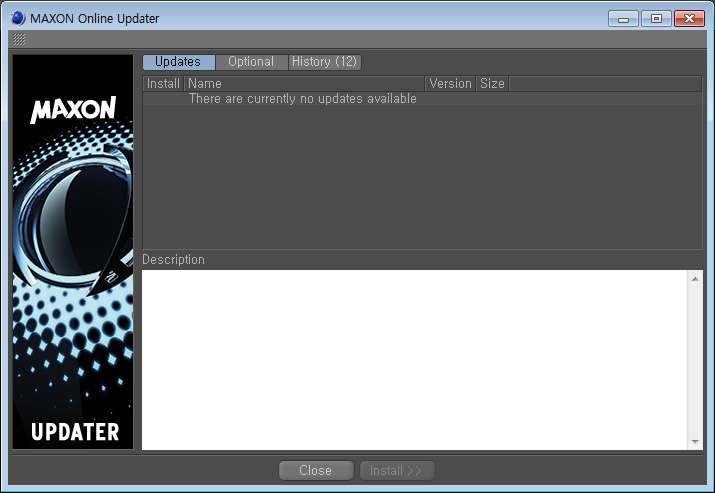The width and height of the screenshot is (715, 493).
Task: Sort by the Name column header
Action: tap(304, 84)
